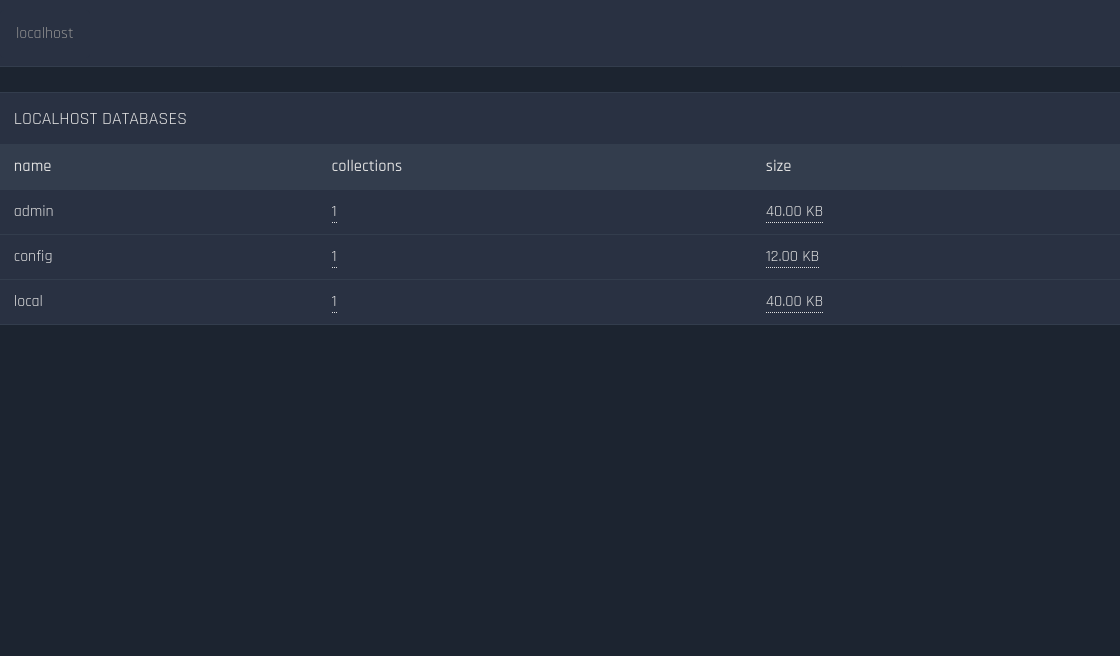Click blank space right of LOCALHOST DATABASES title
This screenshot has width=1120, height=656.
pyautogui.click(x=653, y=119)
